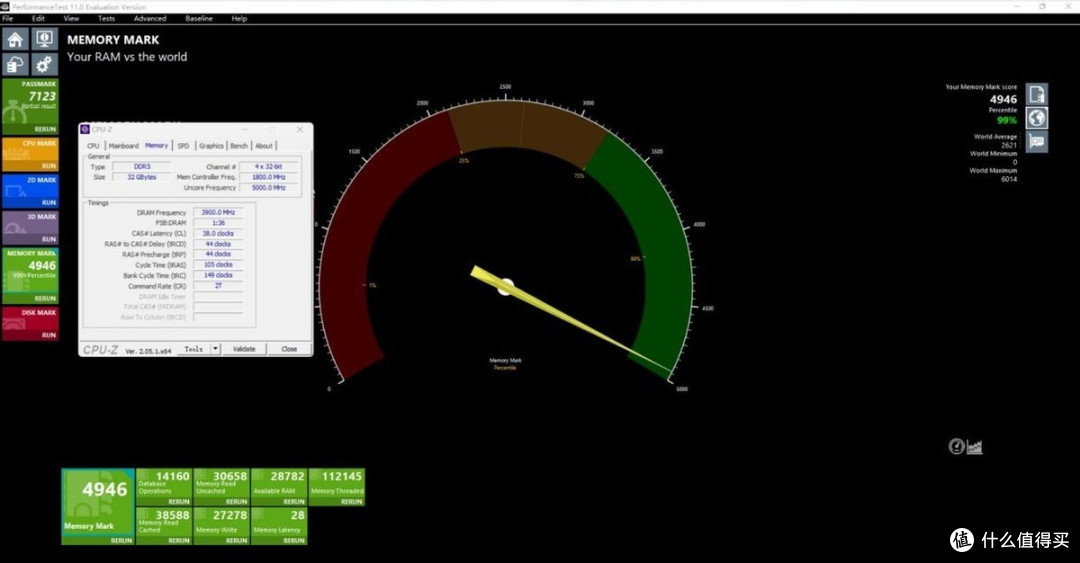Rerun the Memory Read Cached test

(x=178, y=541)
